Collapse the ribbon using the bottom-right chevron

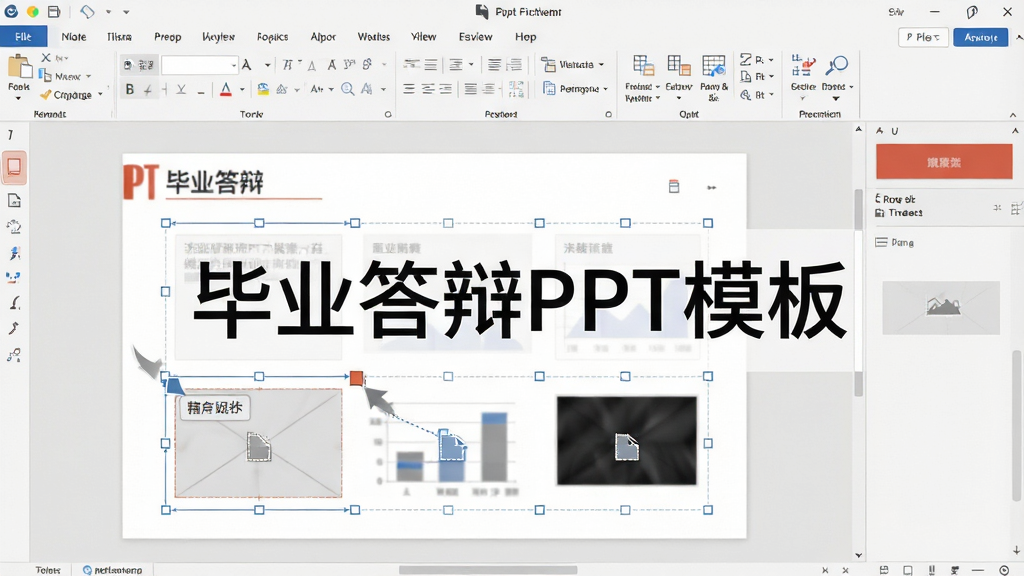pos(1013,115)
